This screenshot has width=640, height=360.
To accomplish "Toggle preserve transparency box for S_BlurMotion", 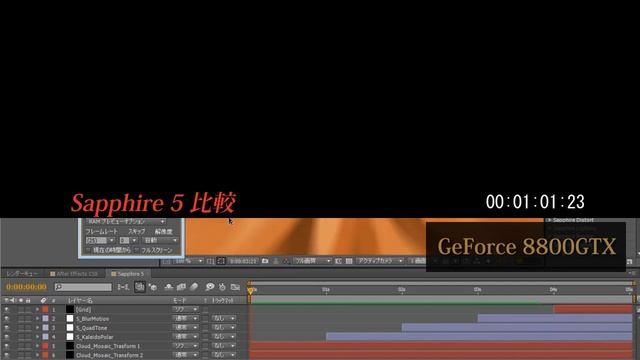I will tap(205, 319).
